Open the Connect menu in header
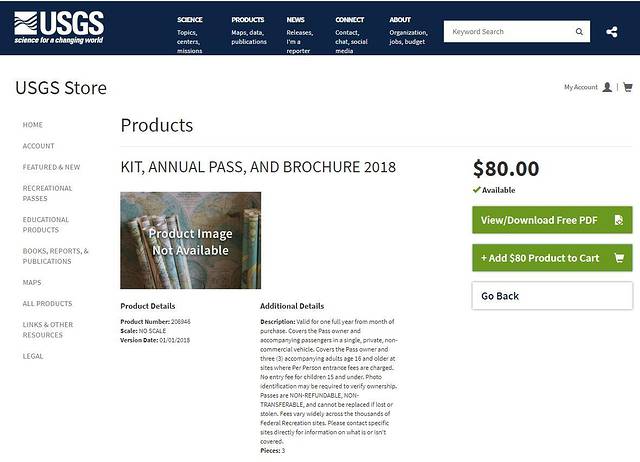The width and height of the screenshot is (640, 462). tap(350, 20)
